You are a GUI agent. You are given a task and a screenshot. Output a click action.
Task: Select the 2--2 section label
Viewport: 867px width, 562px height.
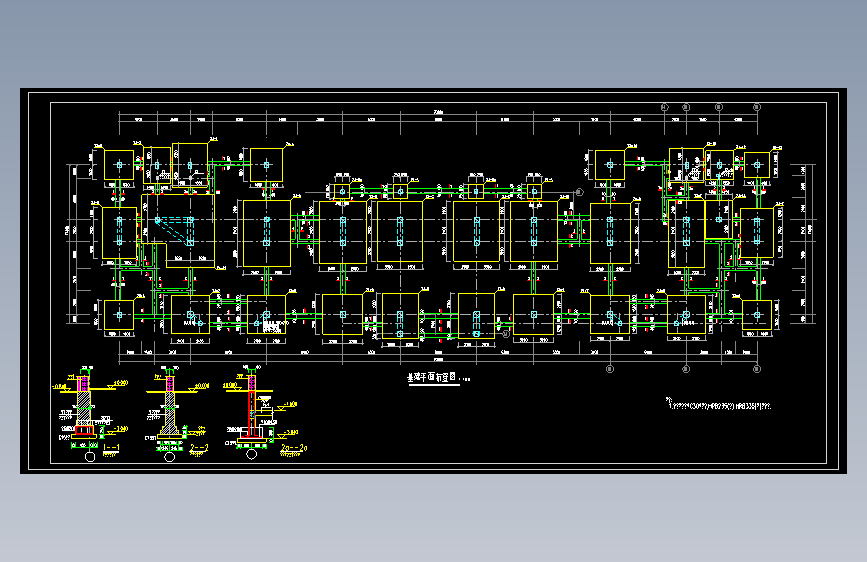pyautogui.click(x=199, y=447)
